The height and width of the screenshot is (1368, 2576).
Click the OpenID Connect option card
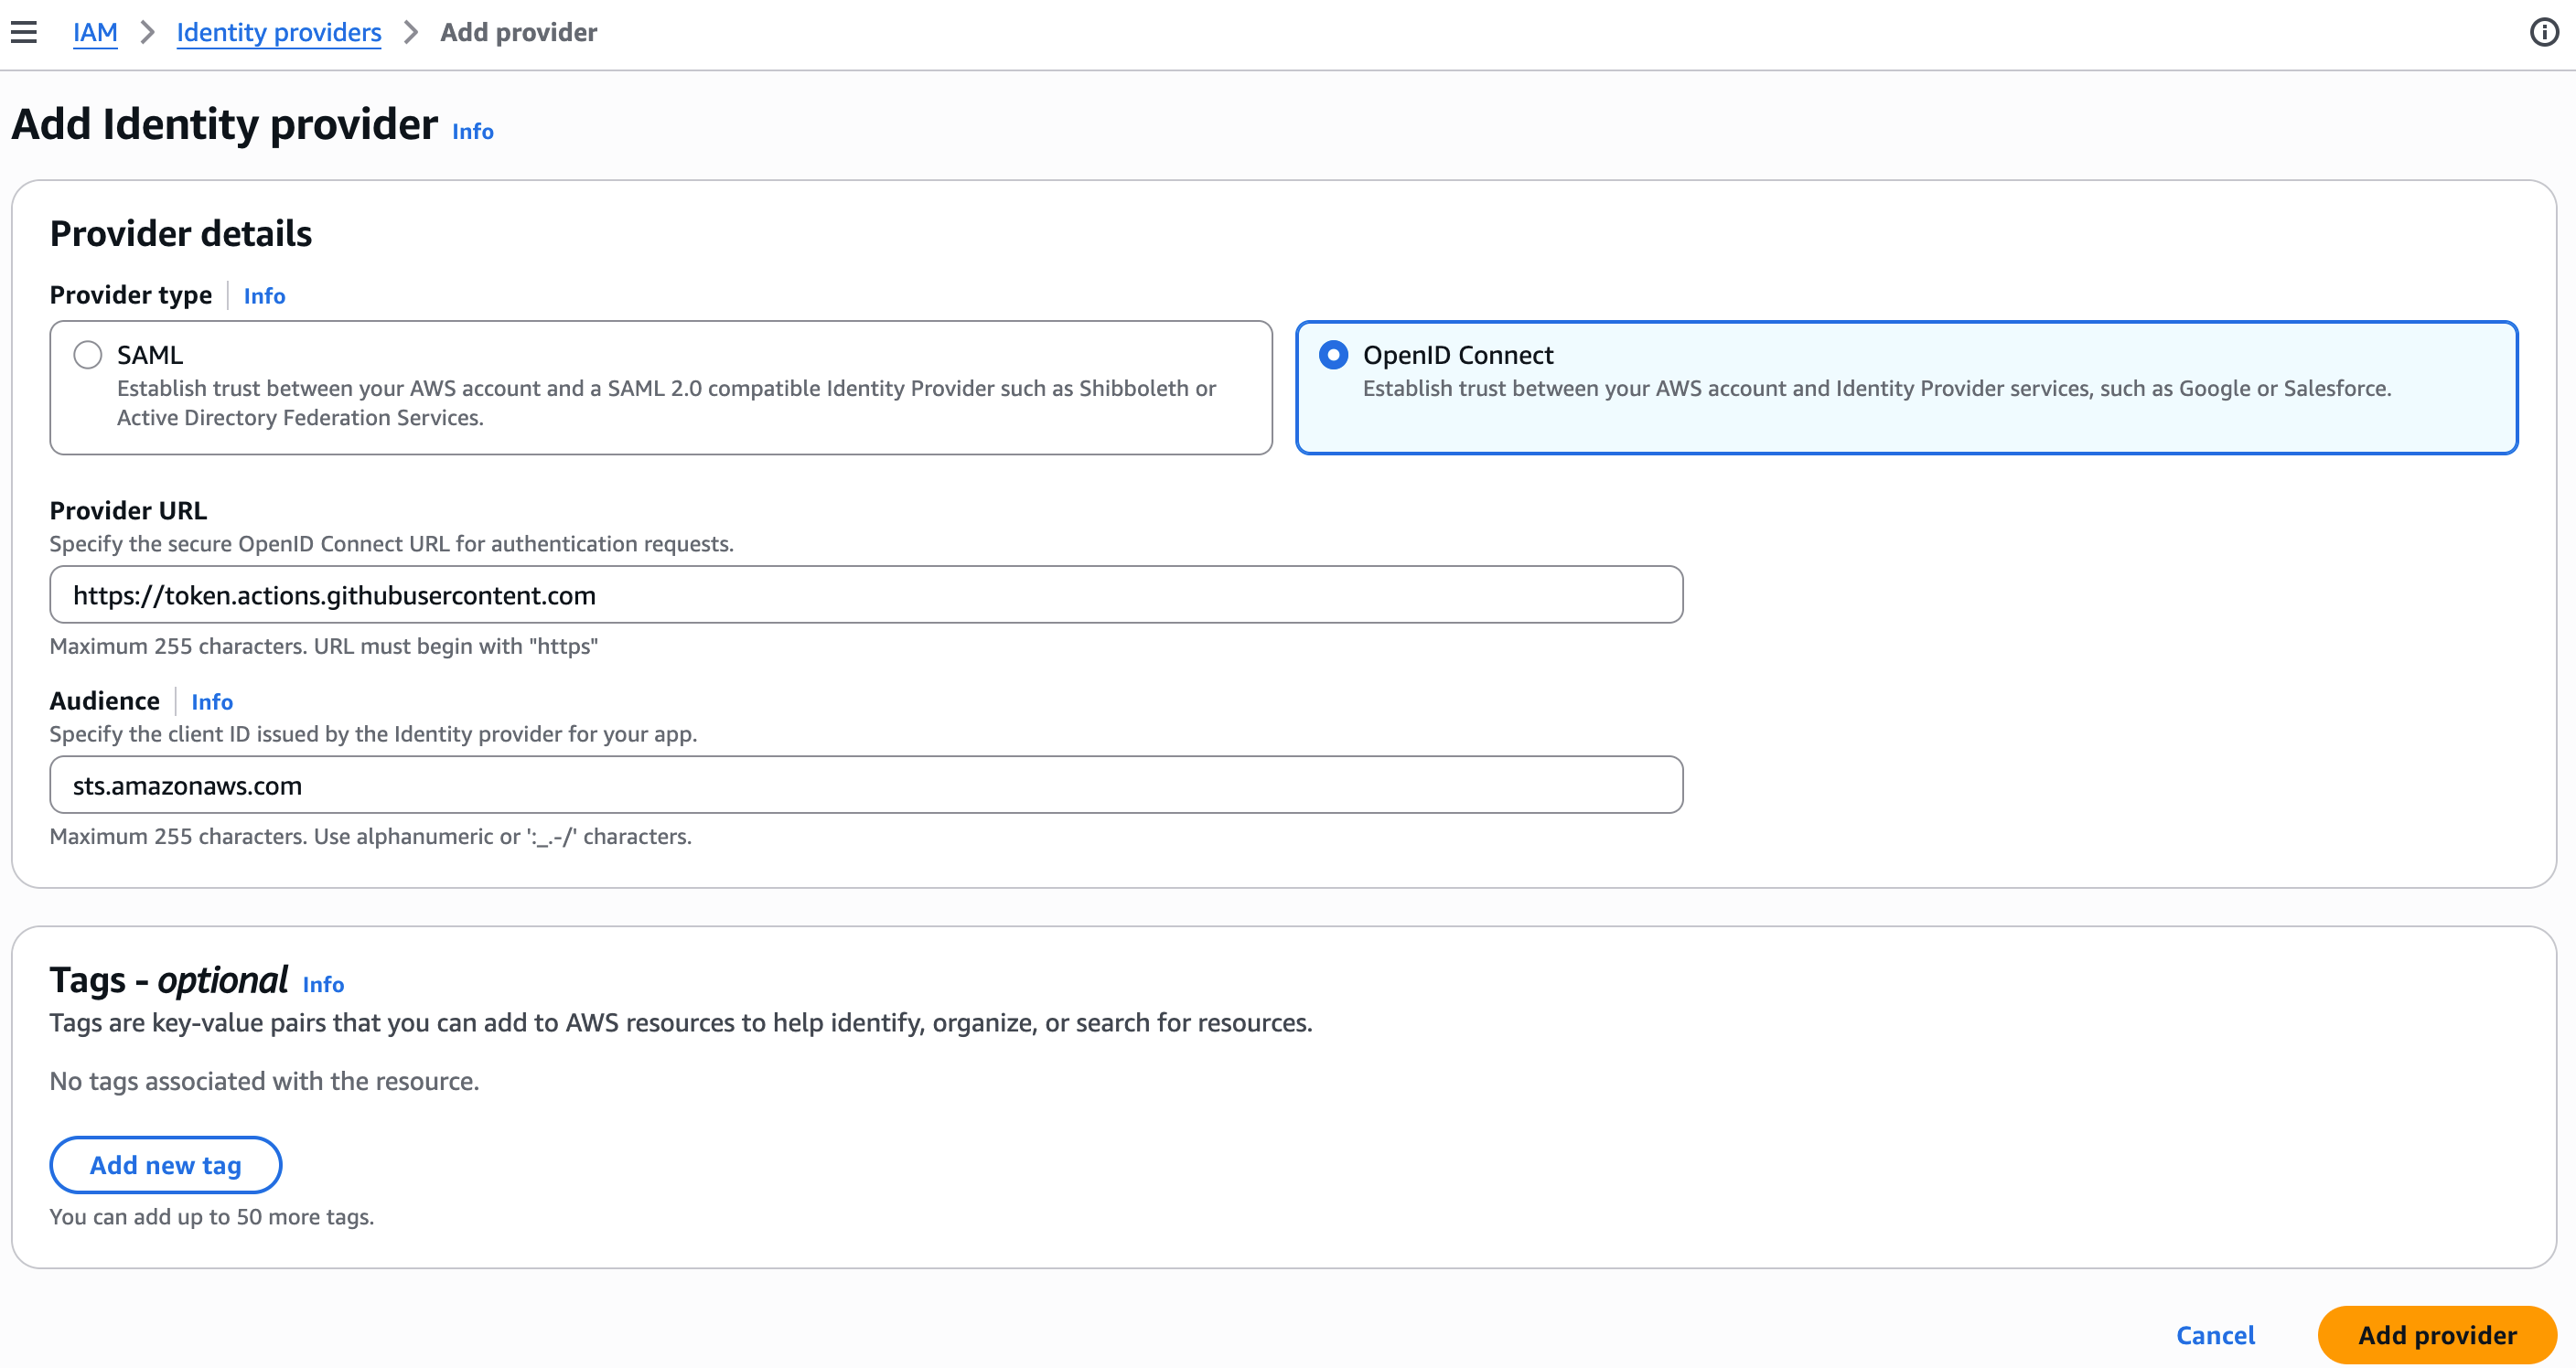pos(1906,388)
